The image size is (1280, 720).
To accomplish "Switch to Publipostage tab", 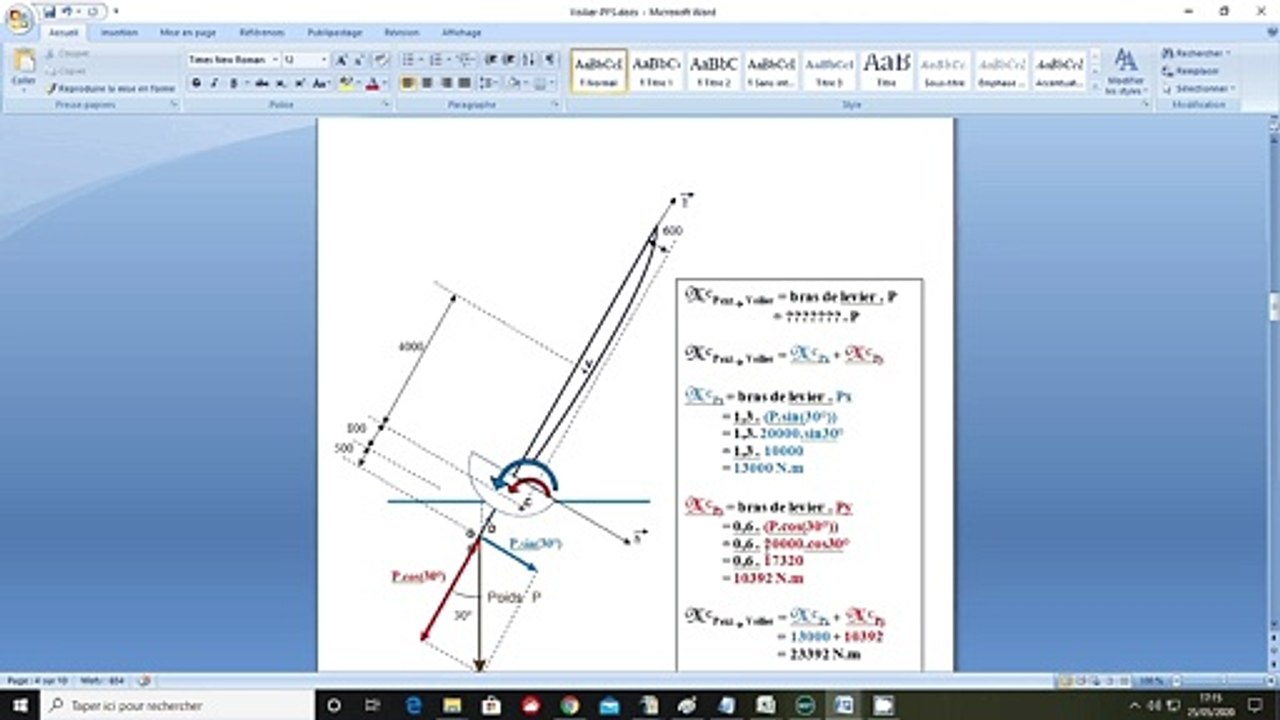I will click(x=335, y=32).
